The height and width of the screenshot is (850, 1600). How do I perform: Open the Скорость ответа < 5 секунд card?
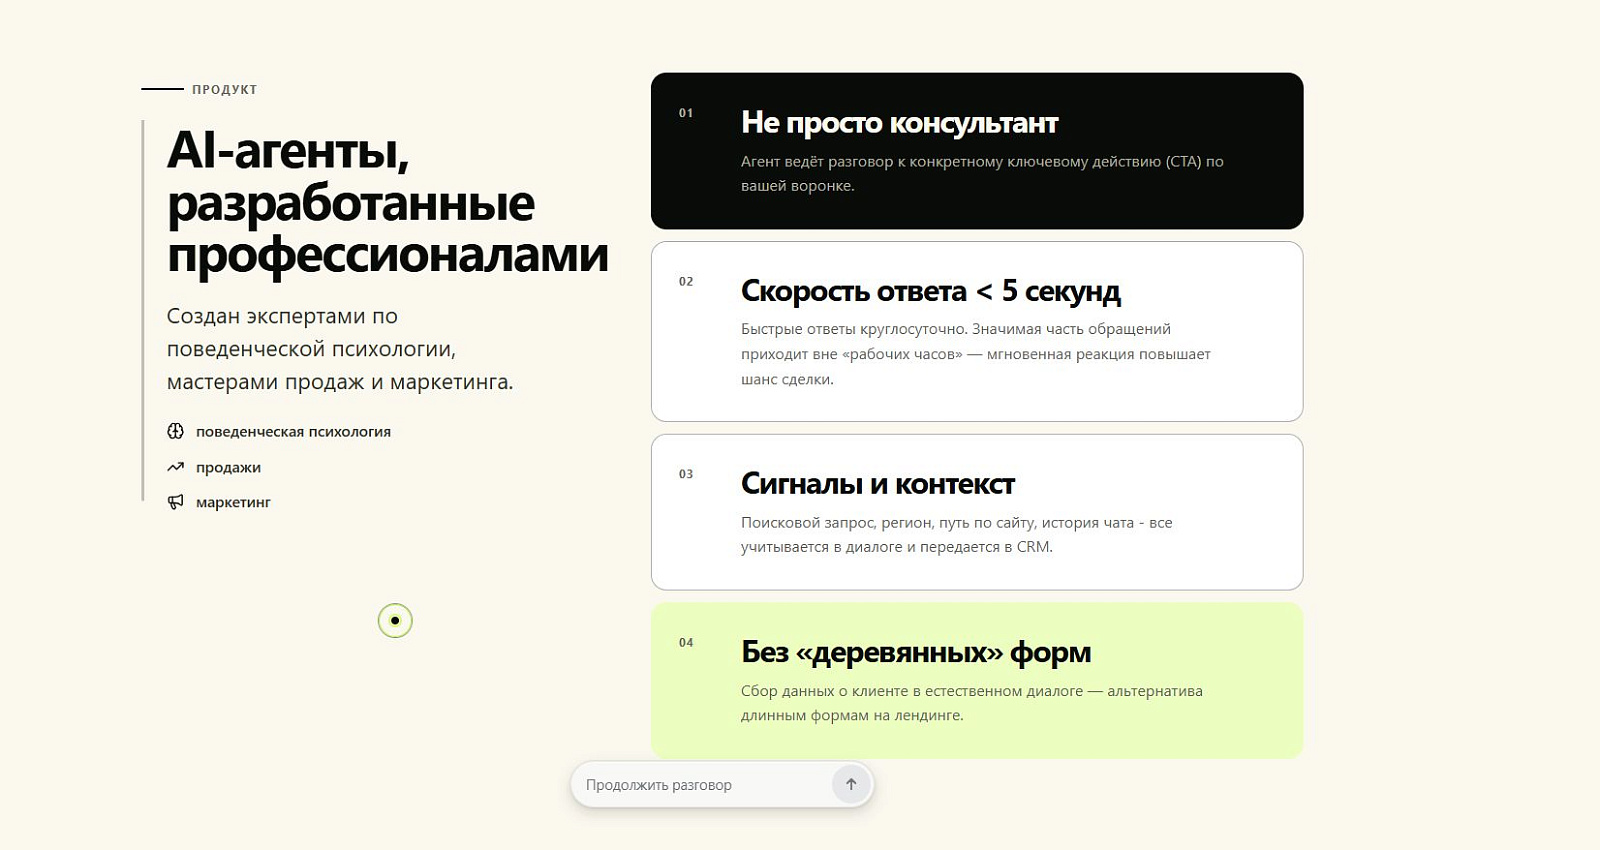977,331
